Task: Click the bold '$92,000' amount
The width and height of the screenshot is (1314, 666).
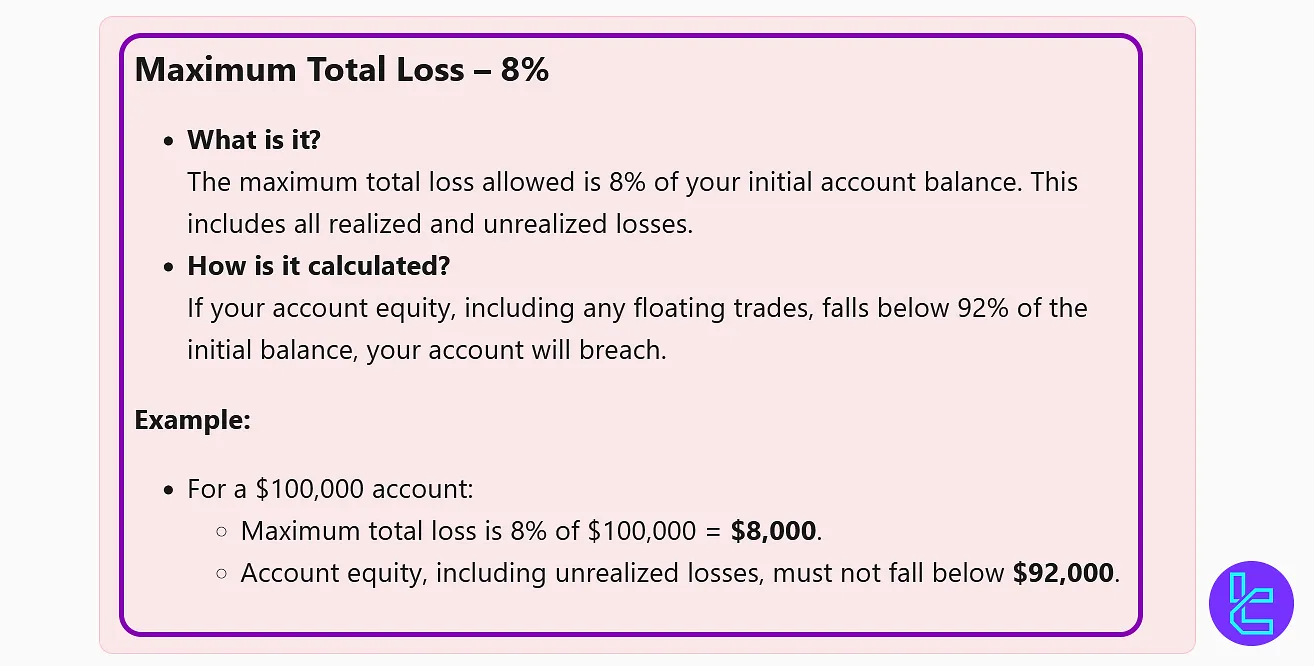Action: 1062,573
